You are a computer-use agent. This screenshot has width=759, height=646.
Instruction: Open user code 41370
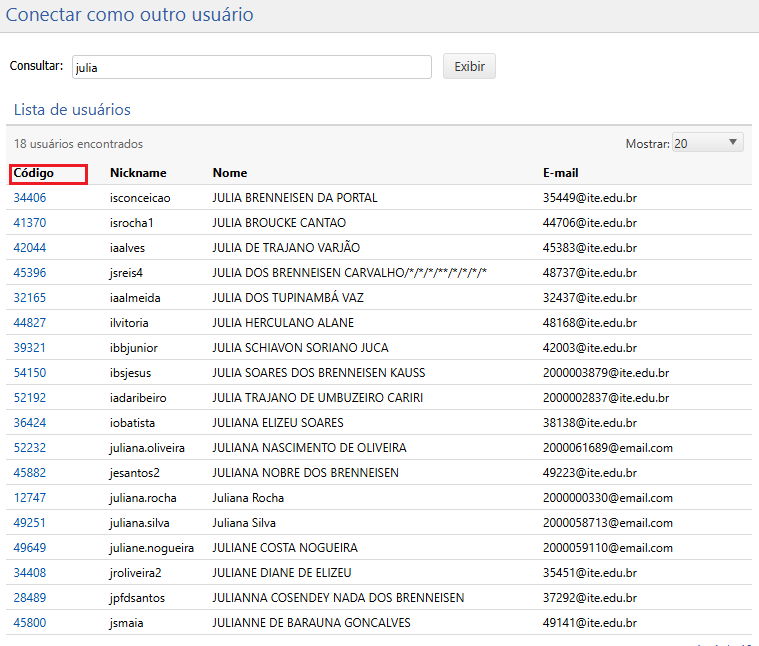coord(30,223)
